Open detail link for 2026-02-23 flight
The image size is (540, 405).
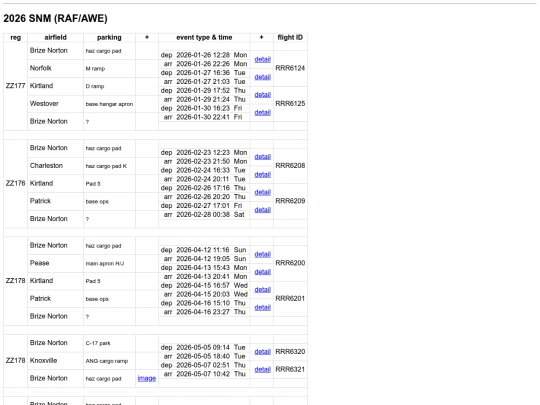(262, 157)
